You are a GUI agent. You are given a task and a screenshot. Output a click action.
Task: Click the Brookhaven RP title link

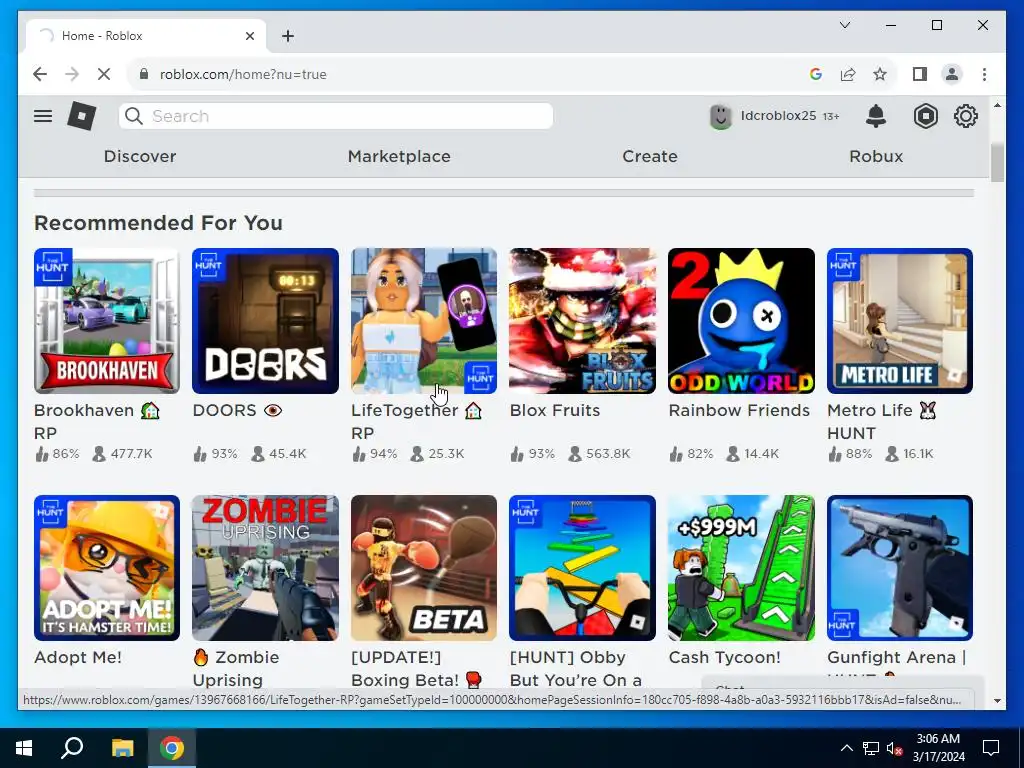pyautogui.click(x=97, y=421)
